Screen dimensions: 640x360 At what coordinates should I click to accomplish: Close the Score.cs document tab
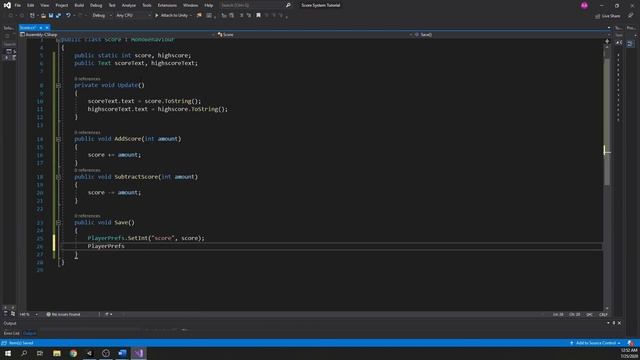(47, 28)
